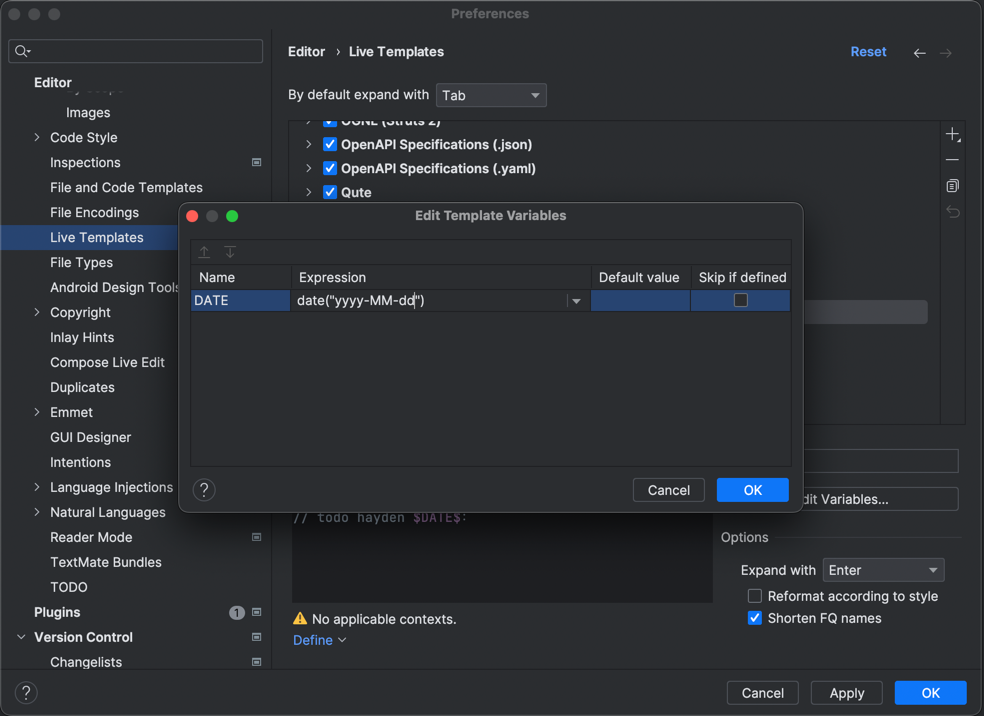Enable Reformat according to style
Image resolution: width=984 pixels, height=716 pixels.
[755, 596]
